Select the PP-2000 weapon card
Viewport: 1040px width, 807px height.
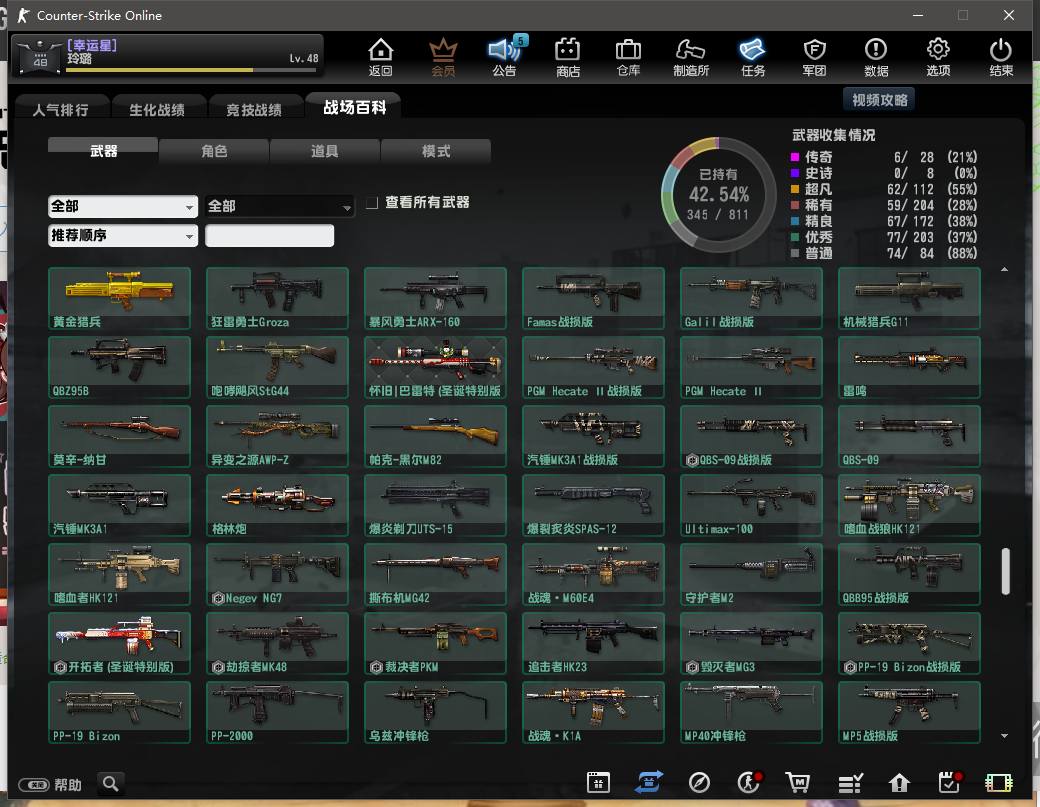(x=277, y=712)
